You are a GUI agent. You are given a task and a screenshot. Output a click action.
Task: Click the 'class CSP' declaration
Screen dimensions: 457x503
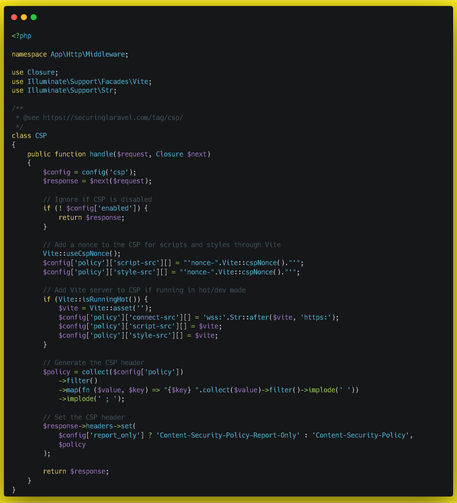click(29, 136)
